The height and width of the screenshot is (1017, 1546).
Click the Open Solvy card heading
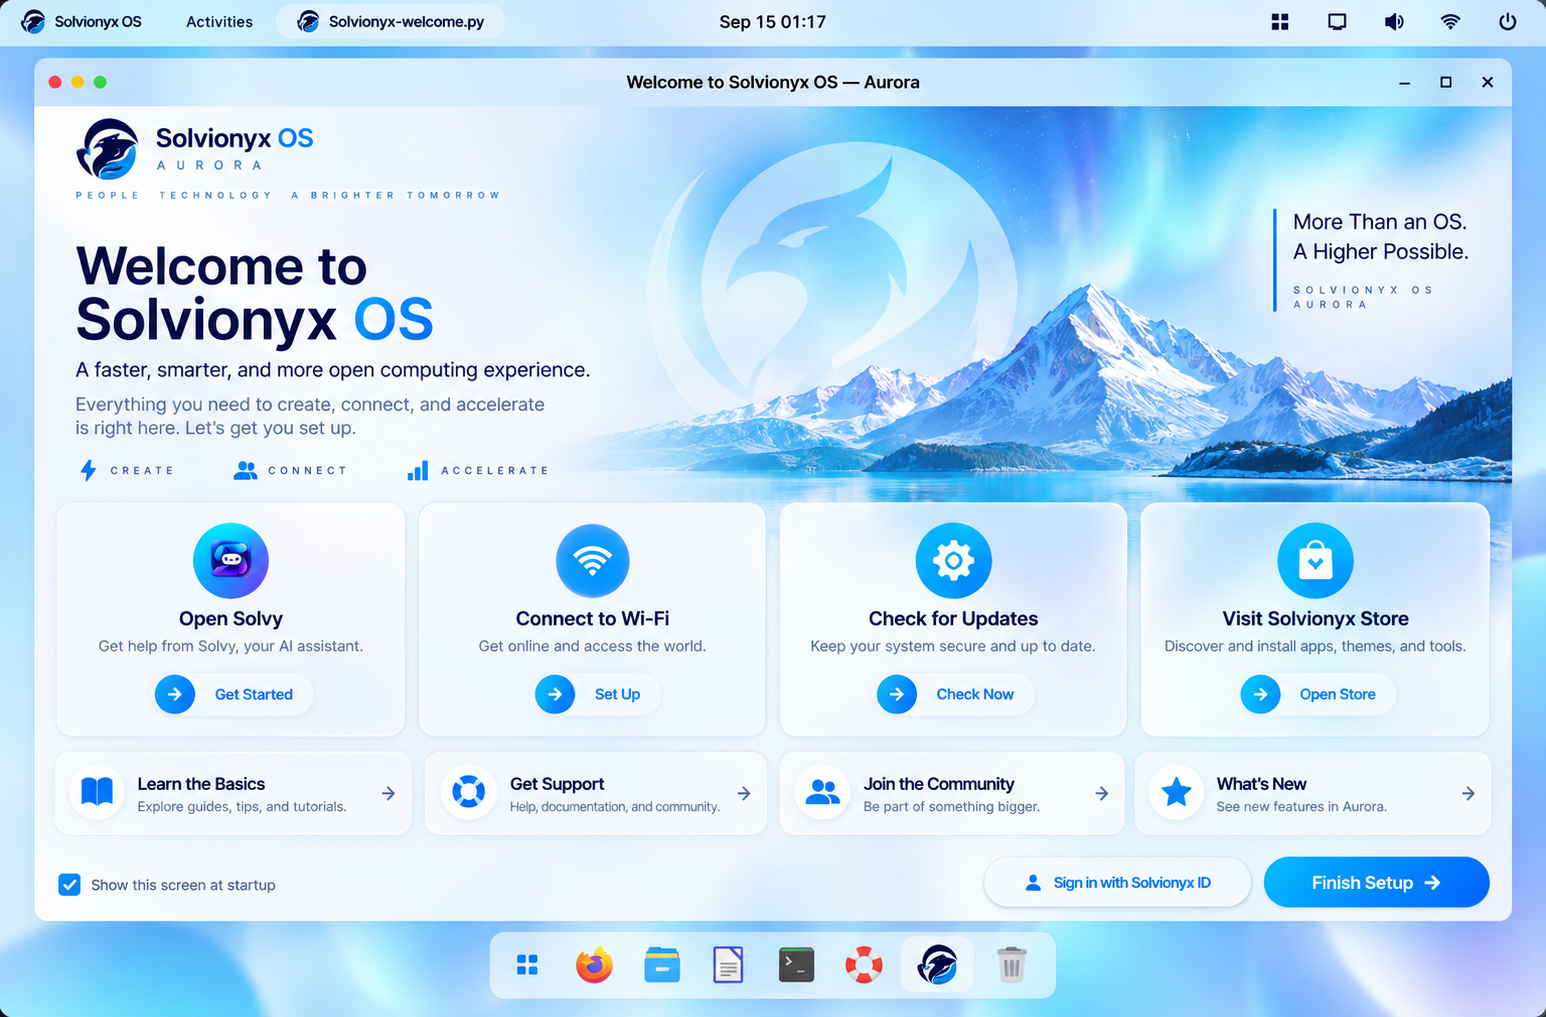point(231,619)
